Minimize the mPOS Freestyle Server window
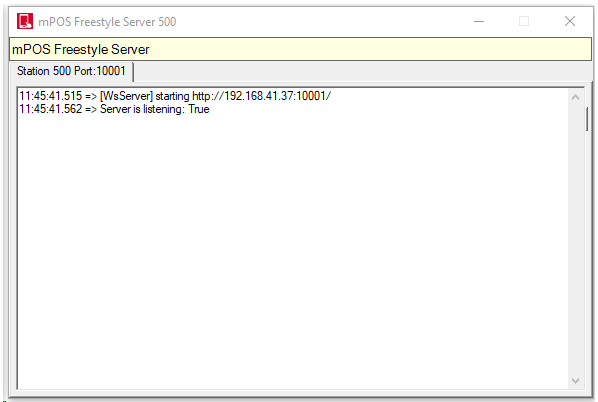This screenshot has height=402, width=598. point(479,21)
